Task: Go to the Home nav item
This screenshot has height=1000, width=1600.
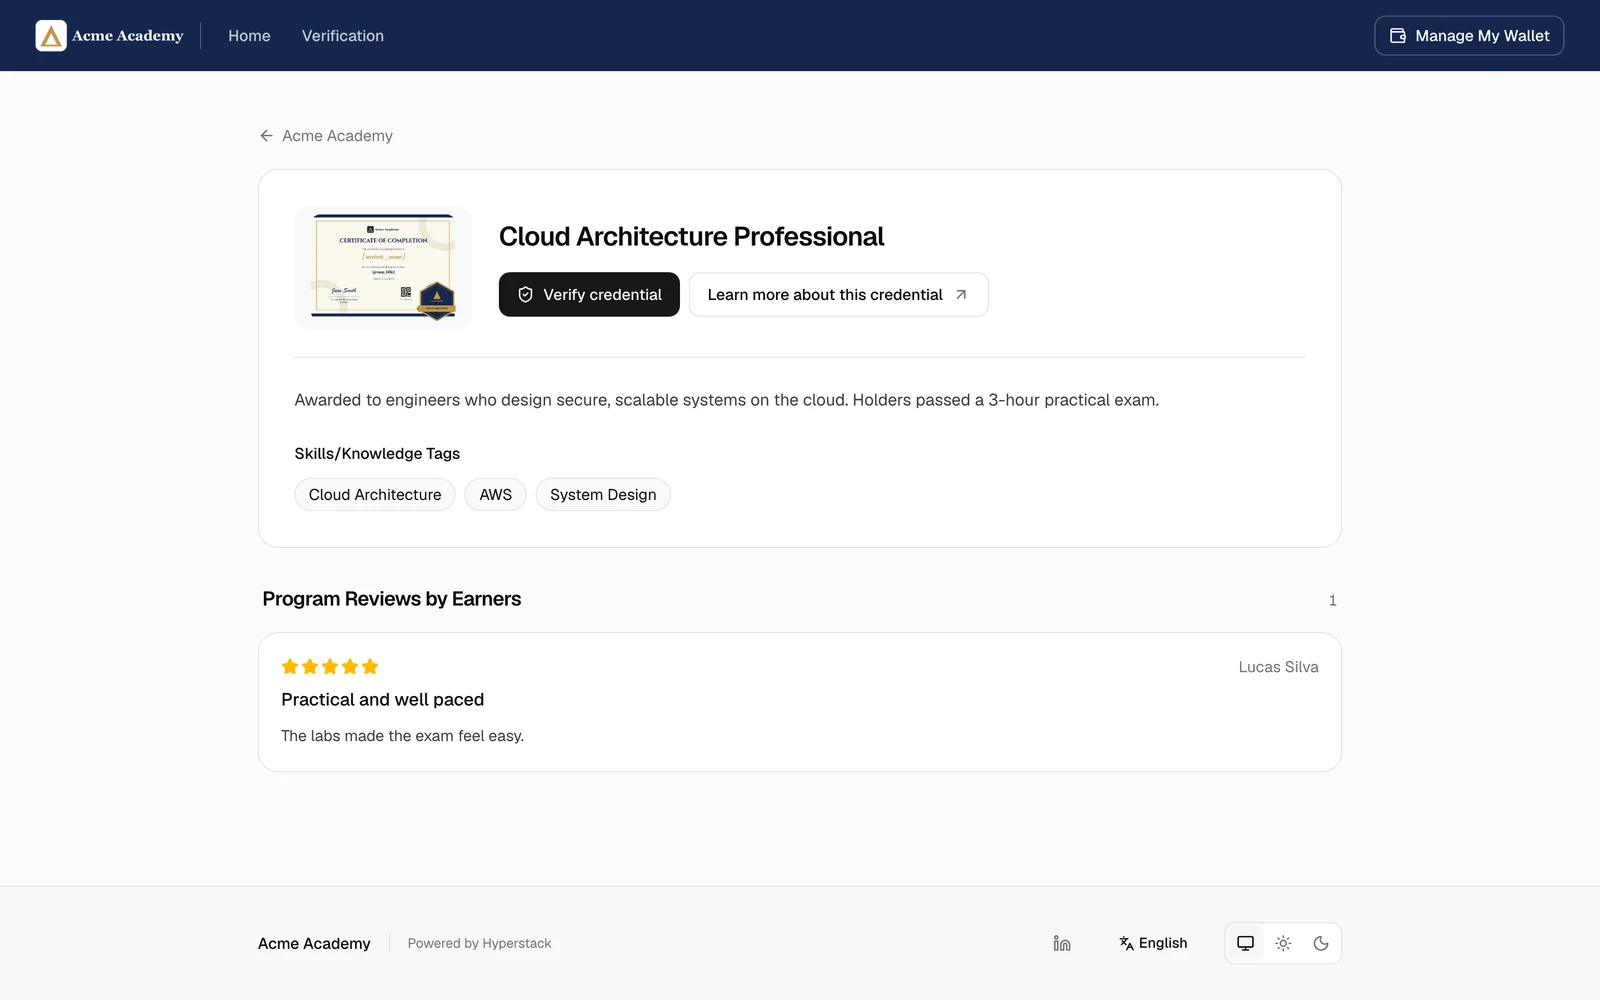Action: (x=249, y=36)
